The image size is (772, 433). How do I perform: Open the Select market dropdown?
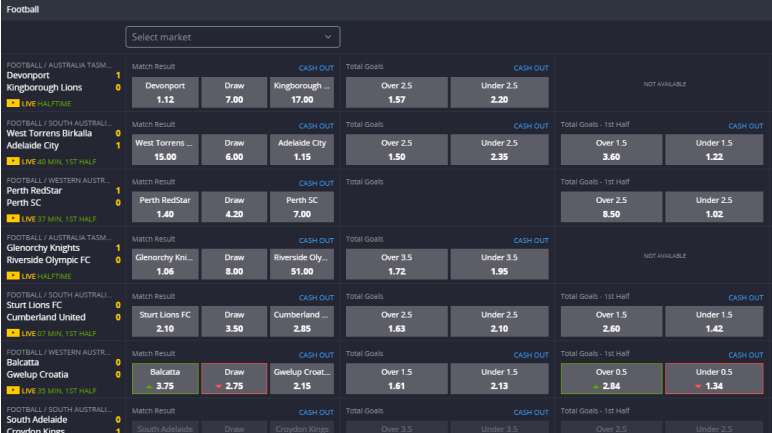[232, 37]
